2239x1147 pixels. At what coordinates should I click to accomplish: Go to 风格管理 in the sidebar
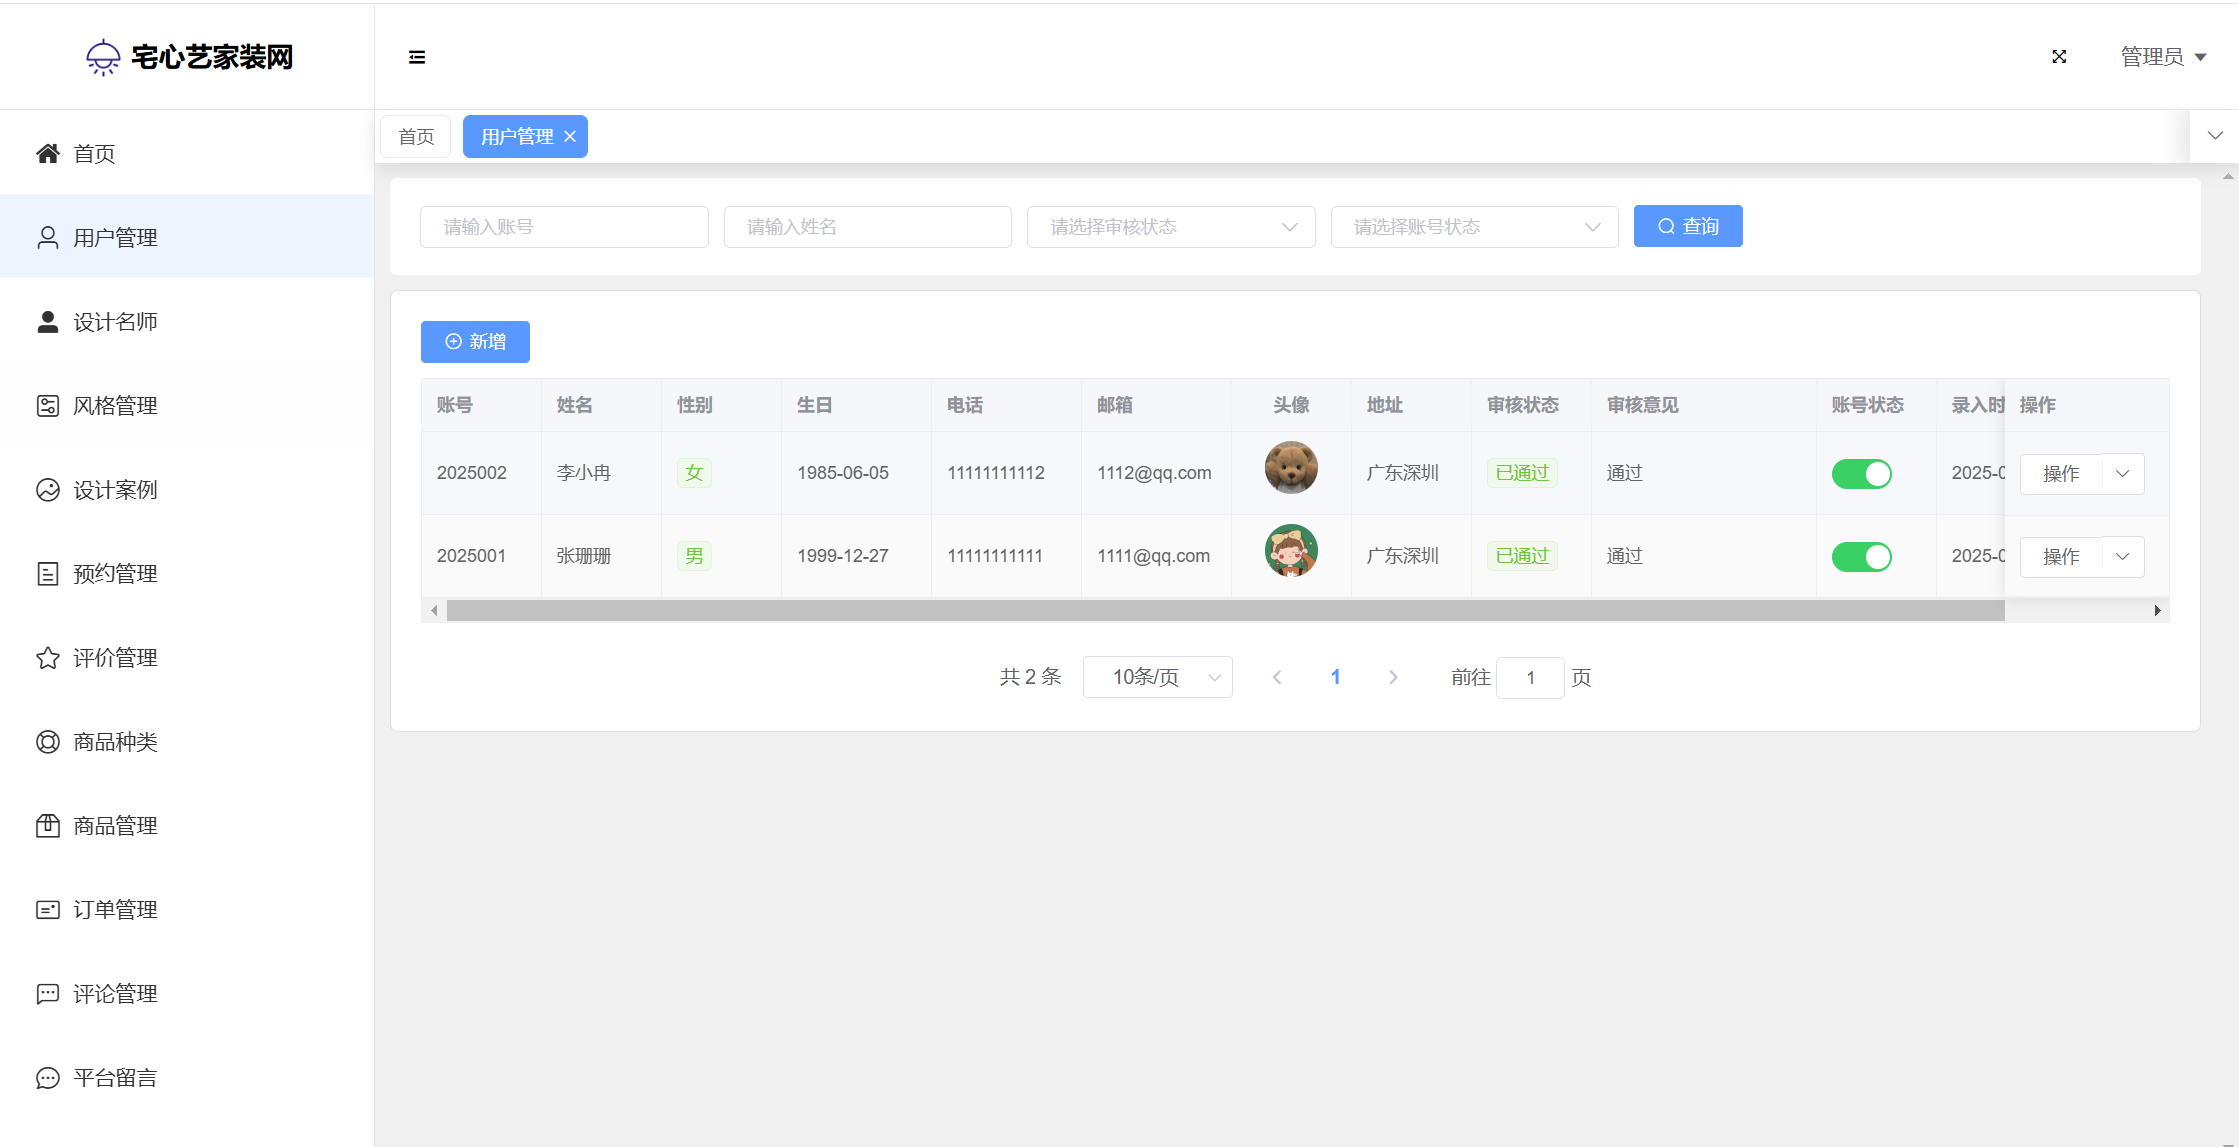click(115, 406)
